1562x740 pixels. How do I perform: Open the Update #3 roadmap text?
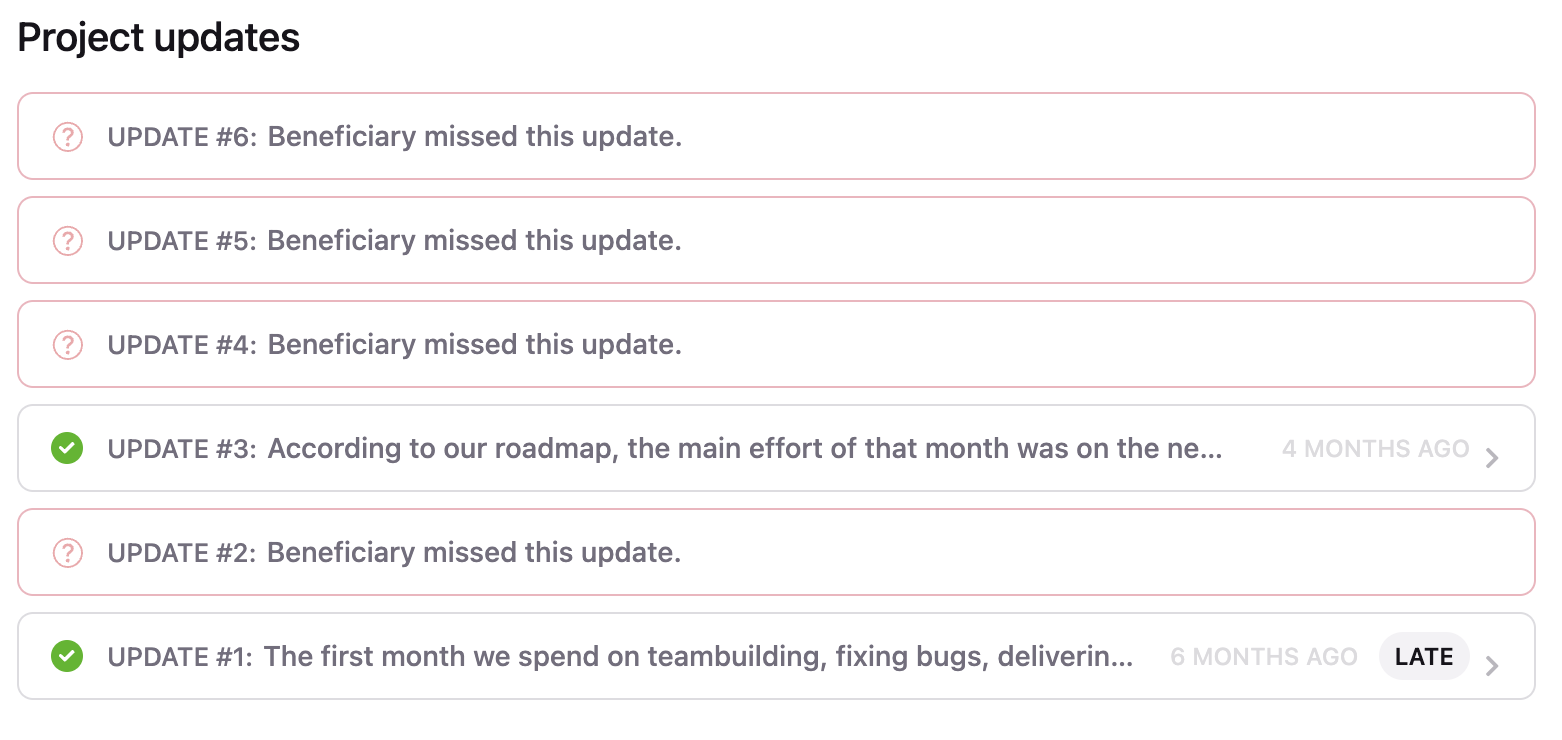[x=745, y=448]
